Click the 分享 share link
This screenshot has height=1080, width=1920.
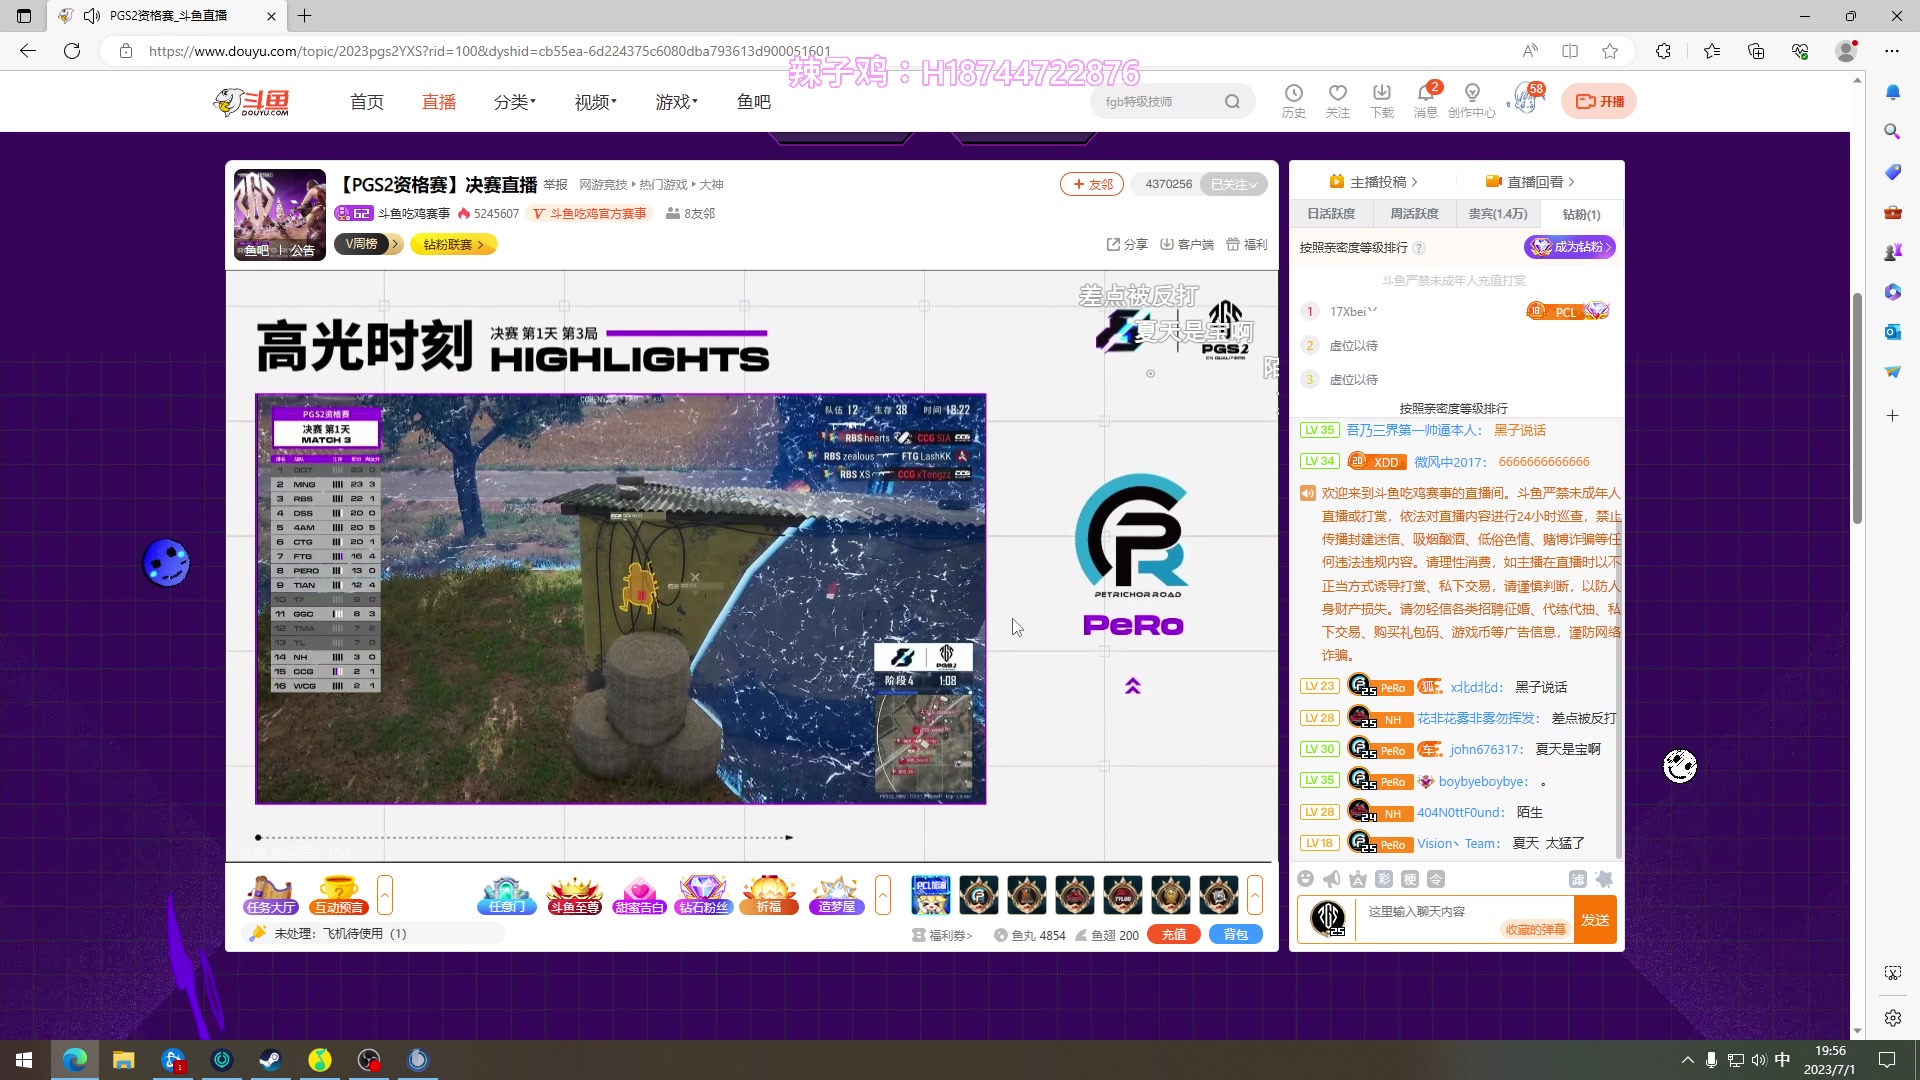[1127, 244]
